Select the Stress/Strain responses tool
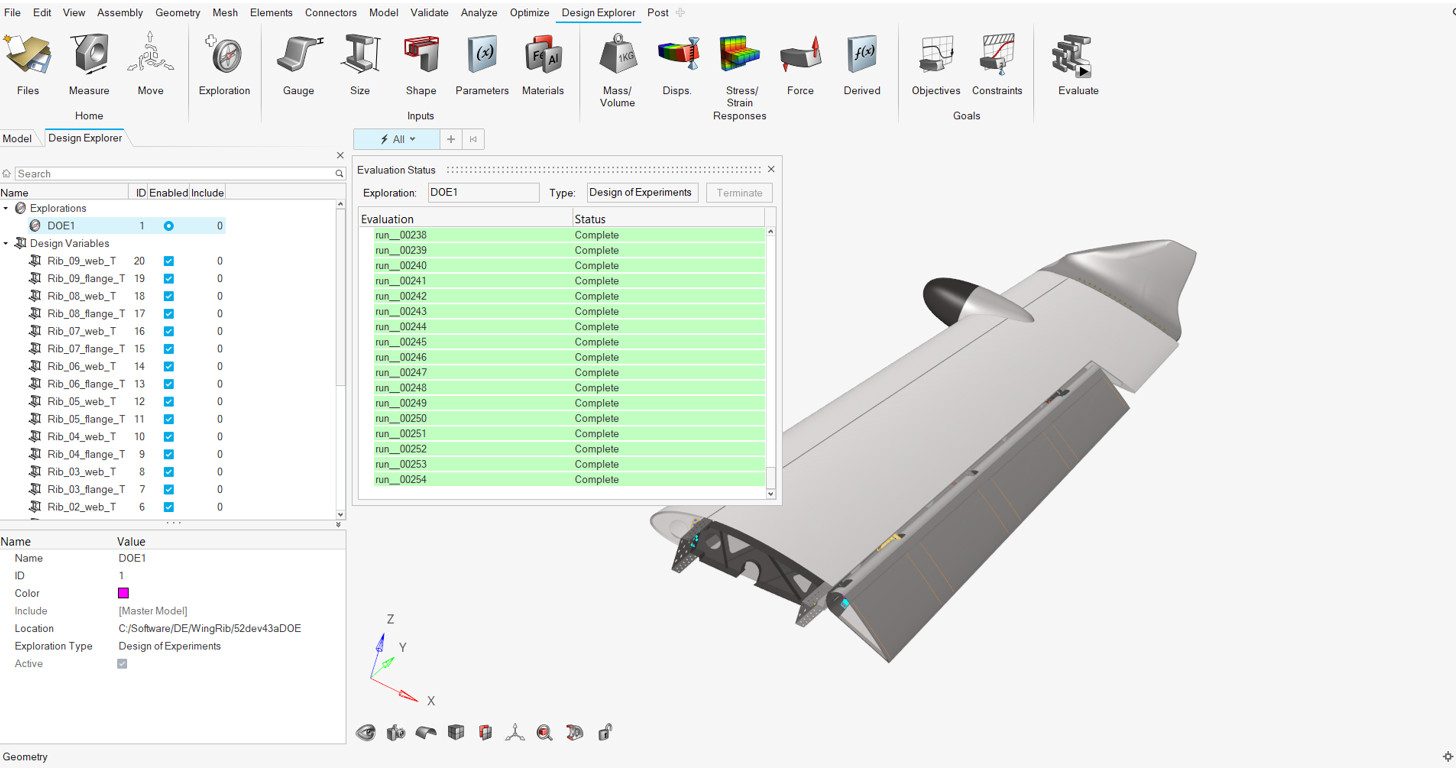Viewport: 1456px width, 769px height. (739, 62)
